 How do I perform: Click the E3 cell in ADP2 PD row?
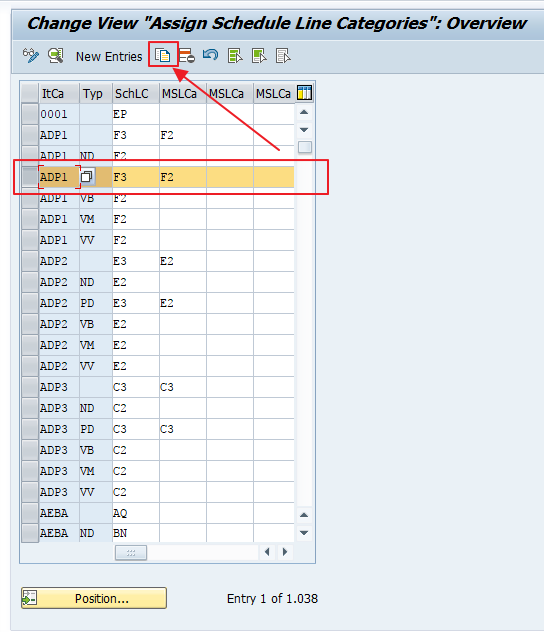(136, 303)
